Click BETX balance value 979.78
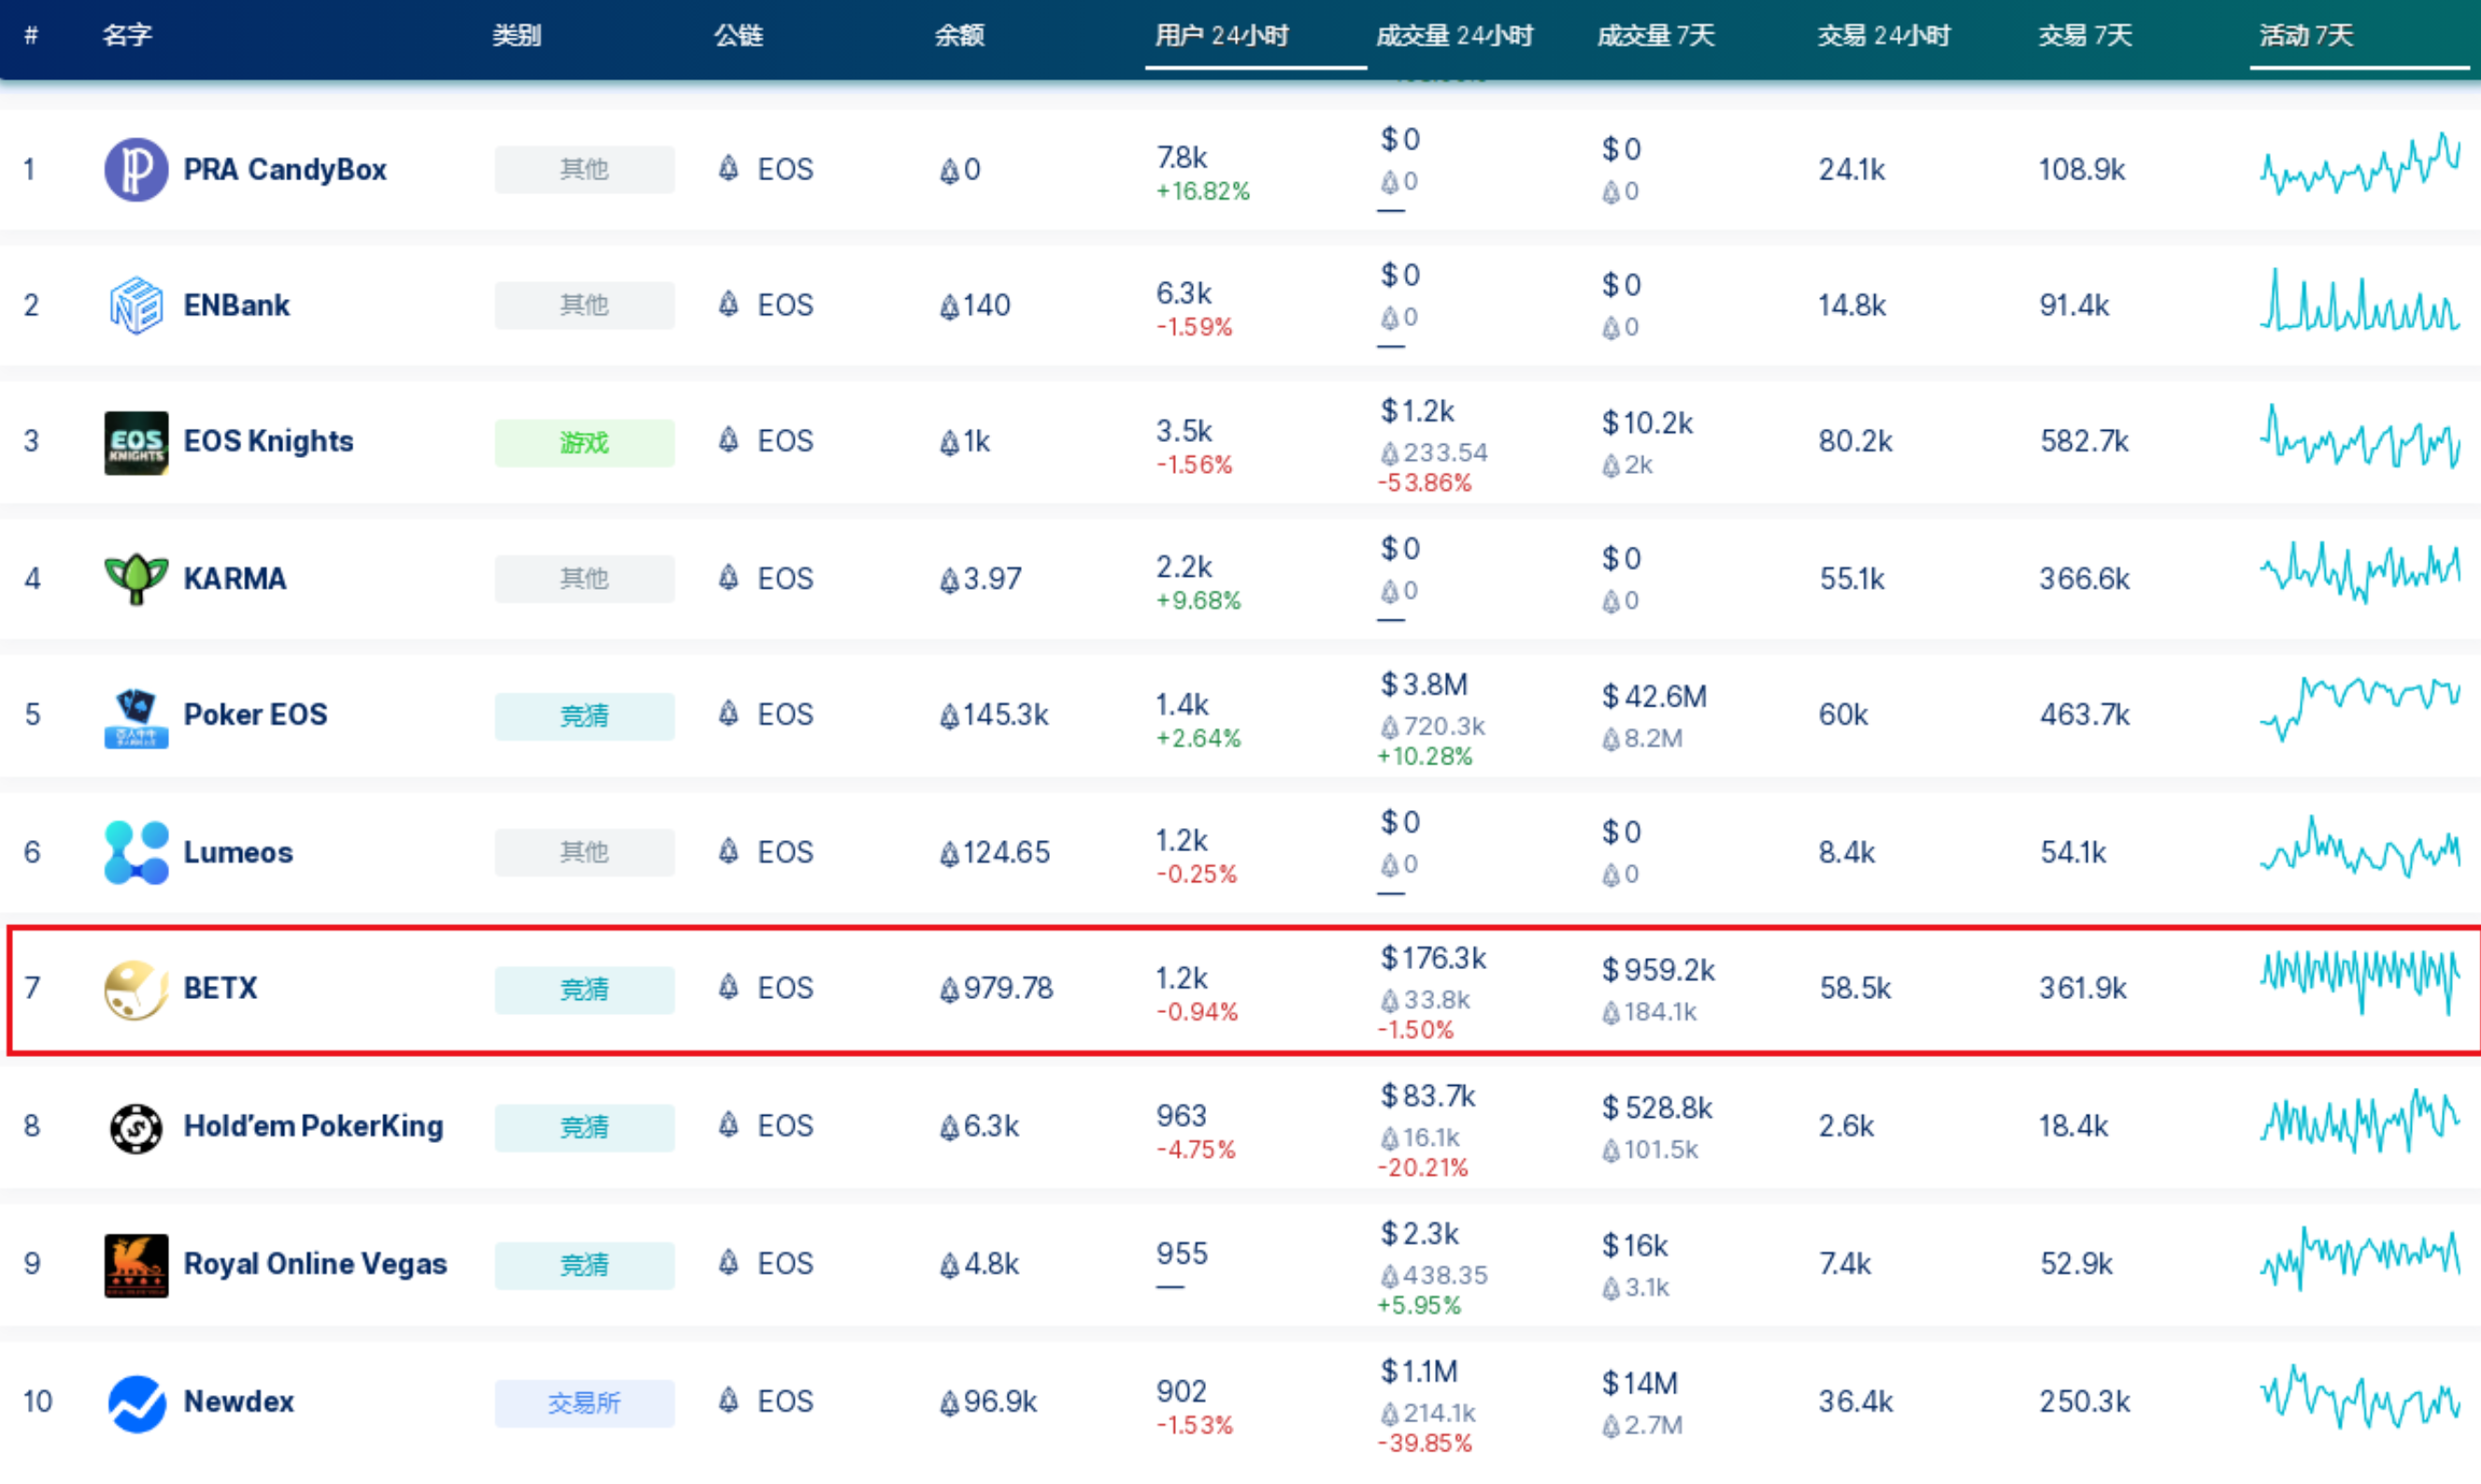 (996, 989)
